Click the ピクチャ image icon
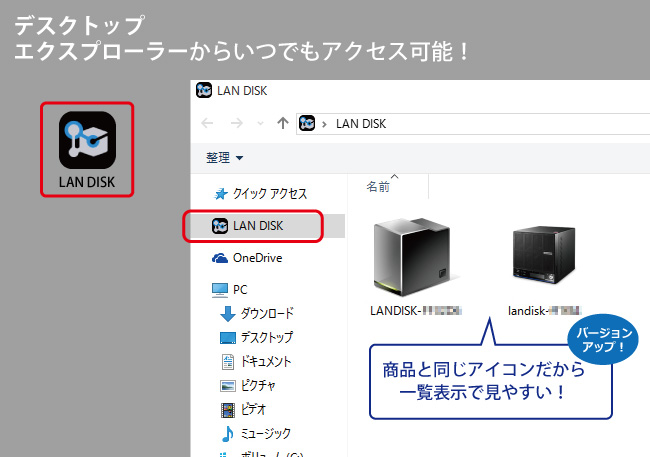Screen dimensions: 650x457 pyautogui.click(x=228, y=386)
